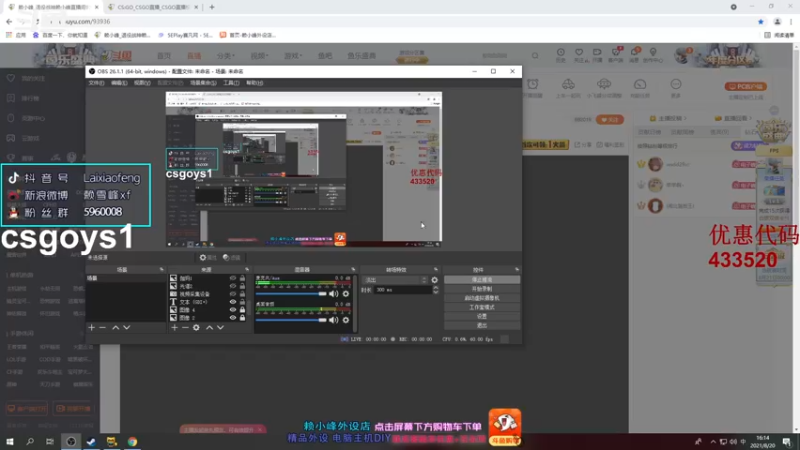Switch to Steam from the taskbar
The height and width of the screenshot is (450, 800).
tap(91, 442)
